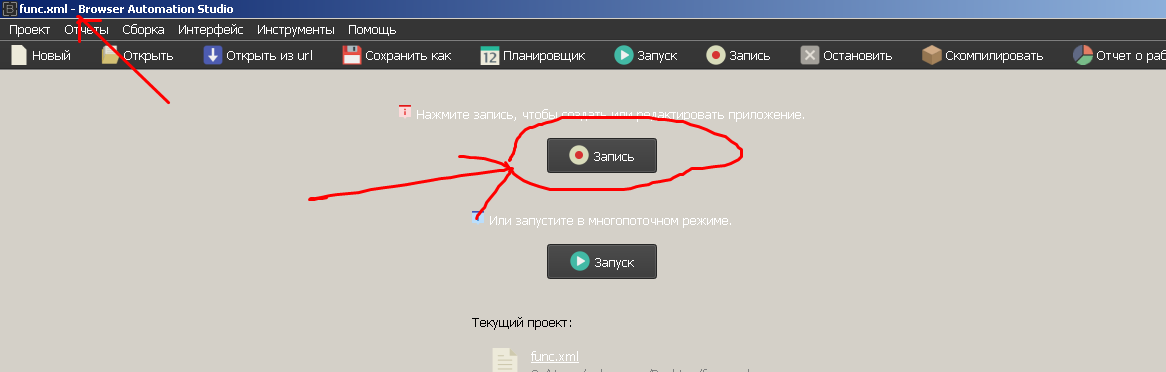
Task: Click the blue download arrow icon for Открыть из url
Action: pos(213,55)
